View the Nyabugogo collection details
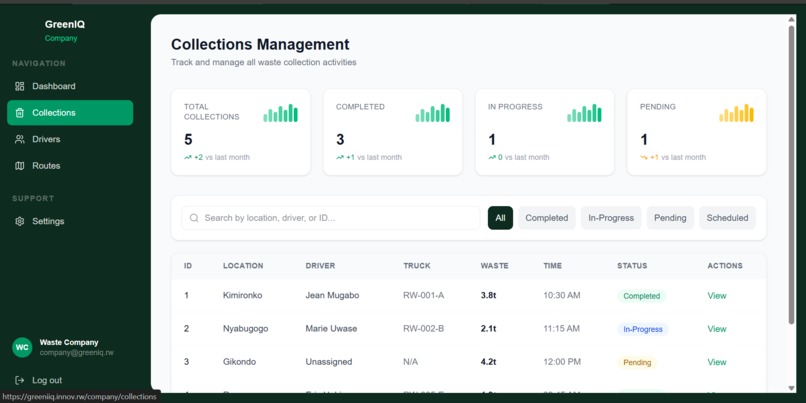The width and height of the screenshot is (806, 403). pos(717,329)
